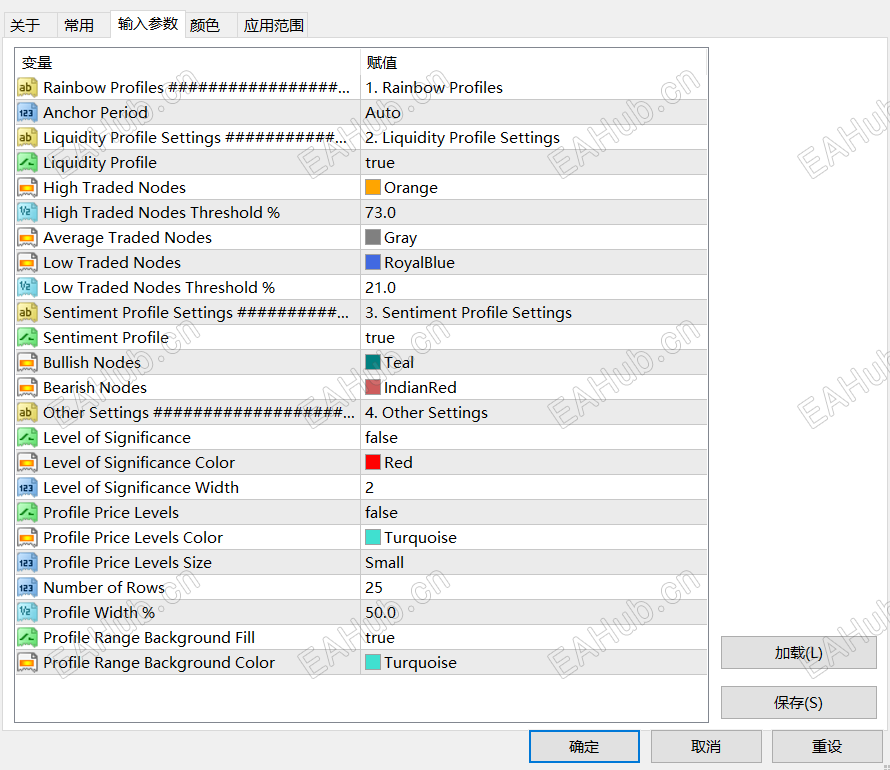
Task: Edit the High Traded Nodes Threshold 73.0 value
Action: pyautogui.click(x=534, y=213)
